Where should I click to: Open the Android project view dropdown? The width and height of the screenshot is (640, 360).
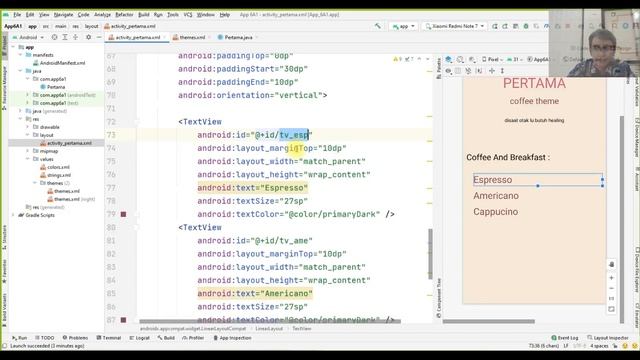coord(29,37)
